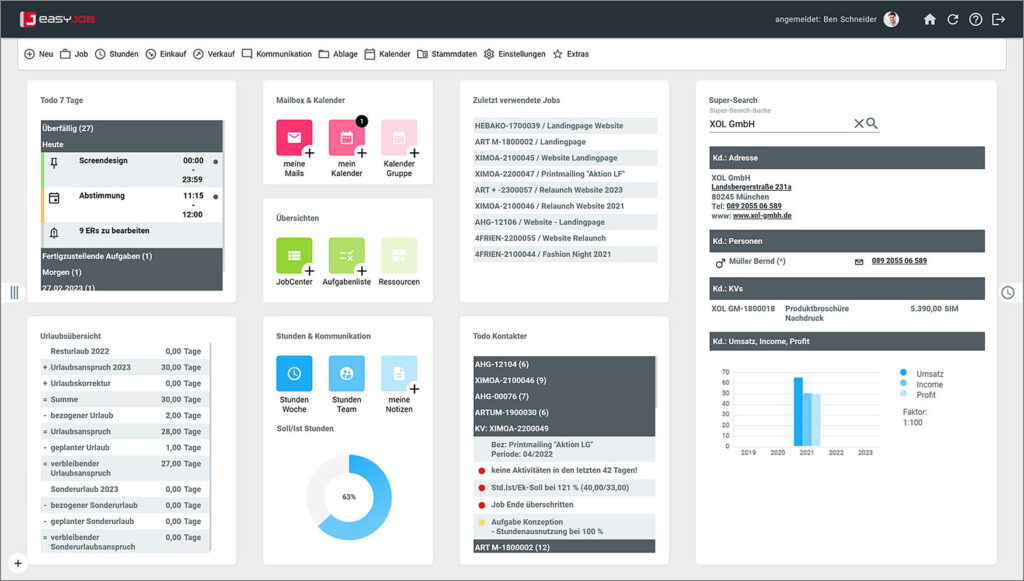The image size is (1024, 581).
Task: Open the JobCenter overview tile
Action: click(294, 256)
